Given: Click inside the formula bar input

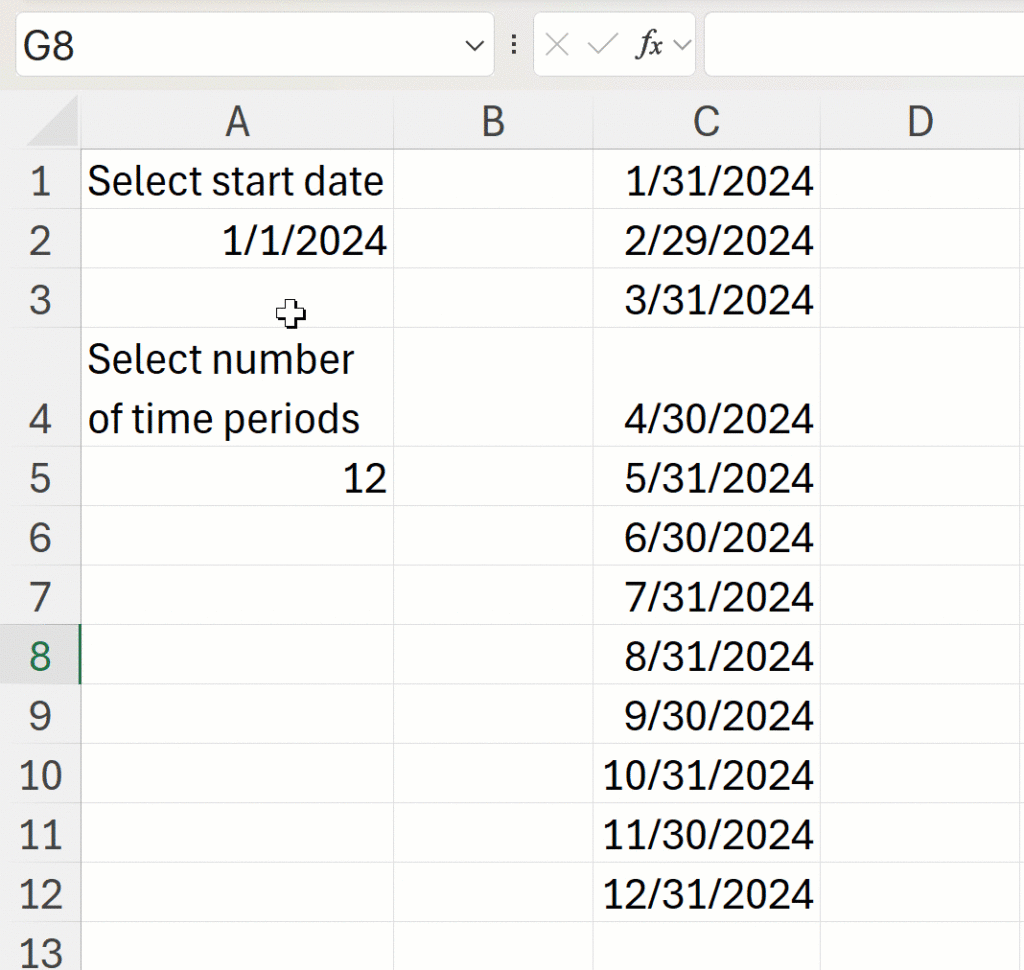Looking at the screenshot, I should pos(860,45).
